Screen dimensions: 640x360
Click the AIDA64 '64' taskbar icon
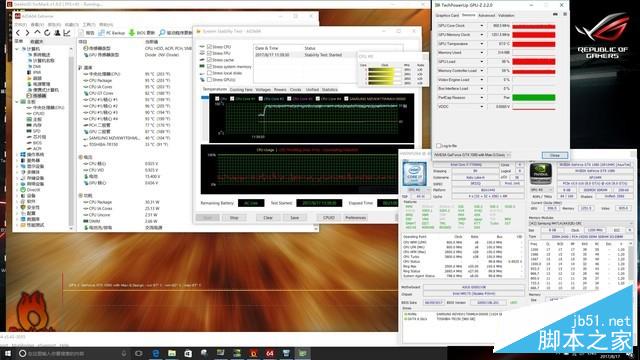pos(270,353)
